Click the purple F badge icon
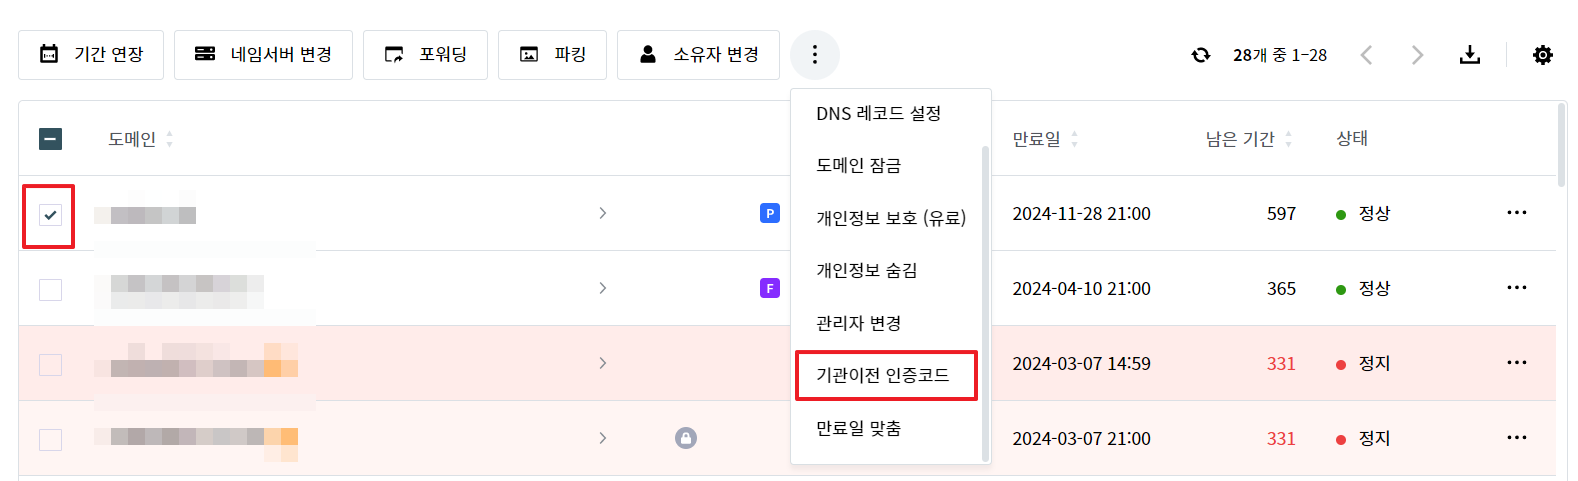Viewport: 1578px width, 481px height. 770,288
